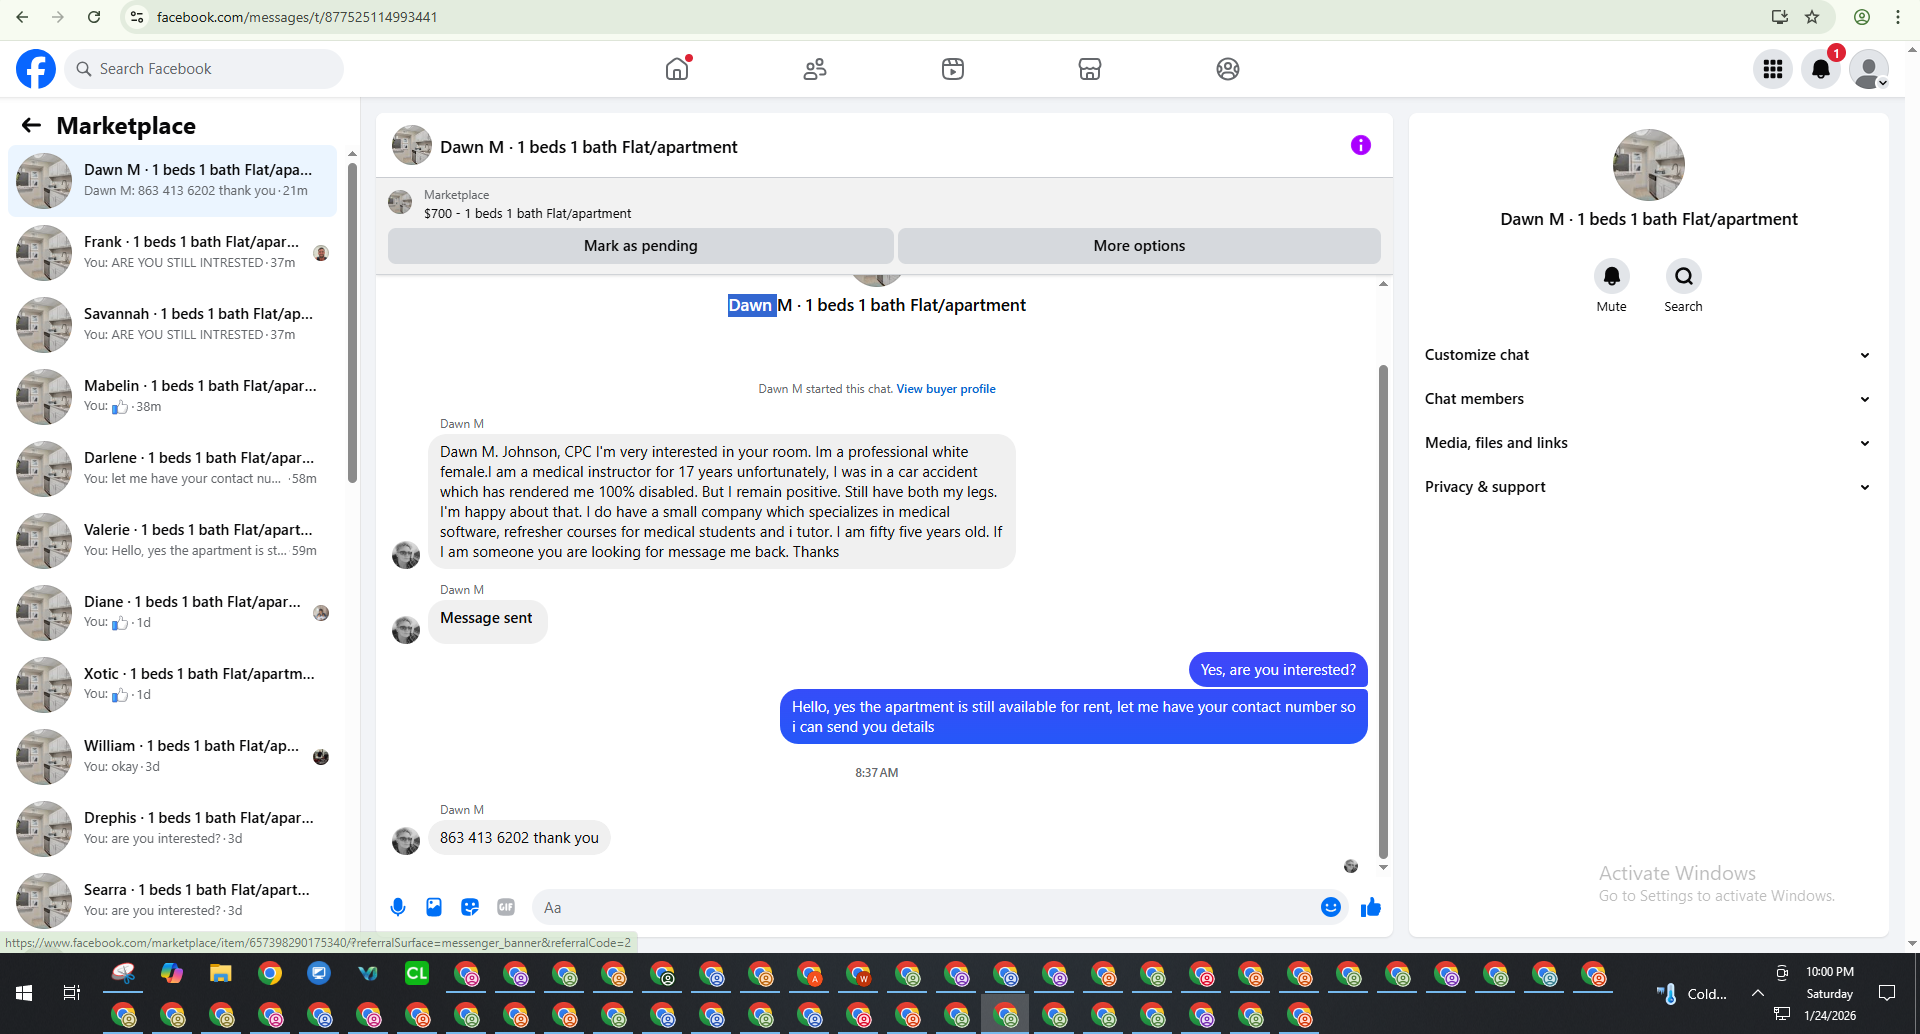Viewport: 1920px width, 1034px height.
Task: Open the Friends icon in top navigation
Action: pyautogui.click(x=815, y=69)
